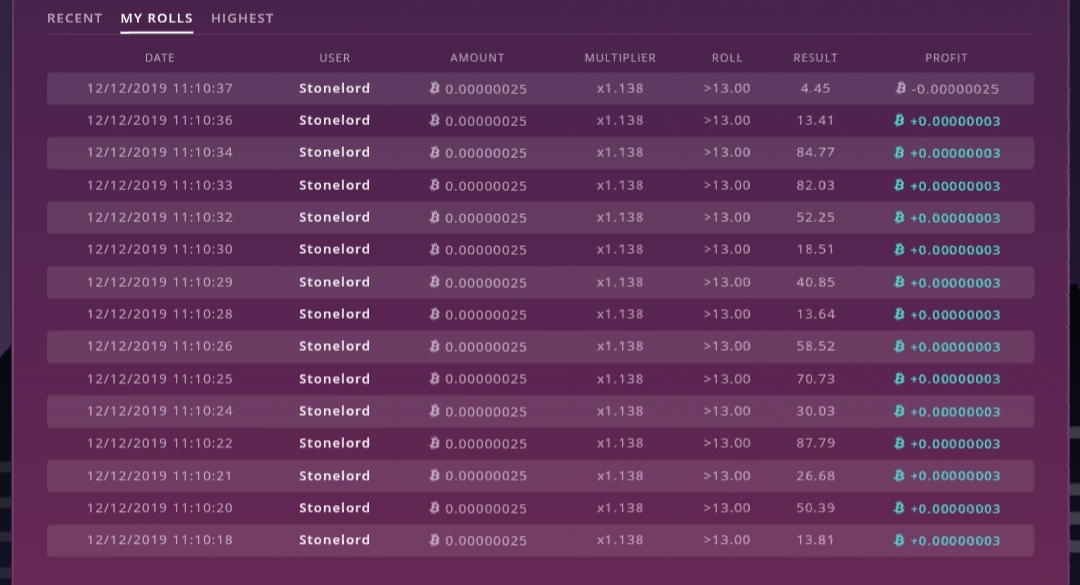Open Stonelord user link in 11:10:36 row

point(335,120)
